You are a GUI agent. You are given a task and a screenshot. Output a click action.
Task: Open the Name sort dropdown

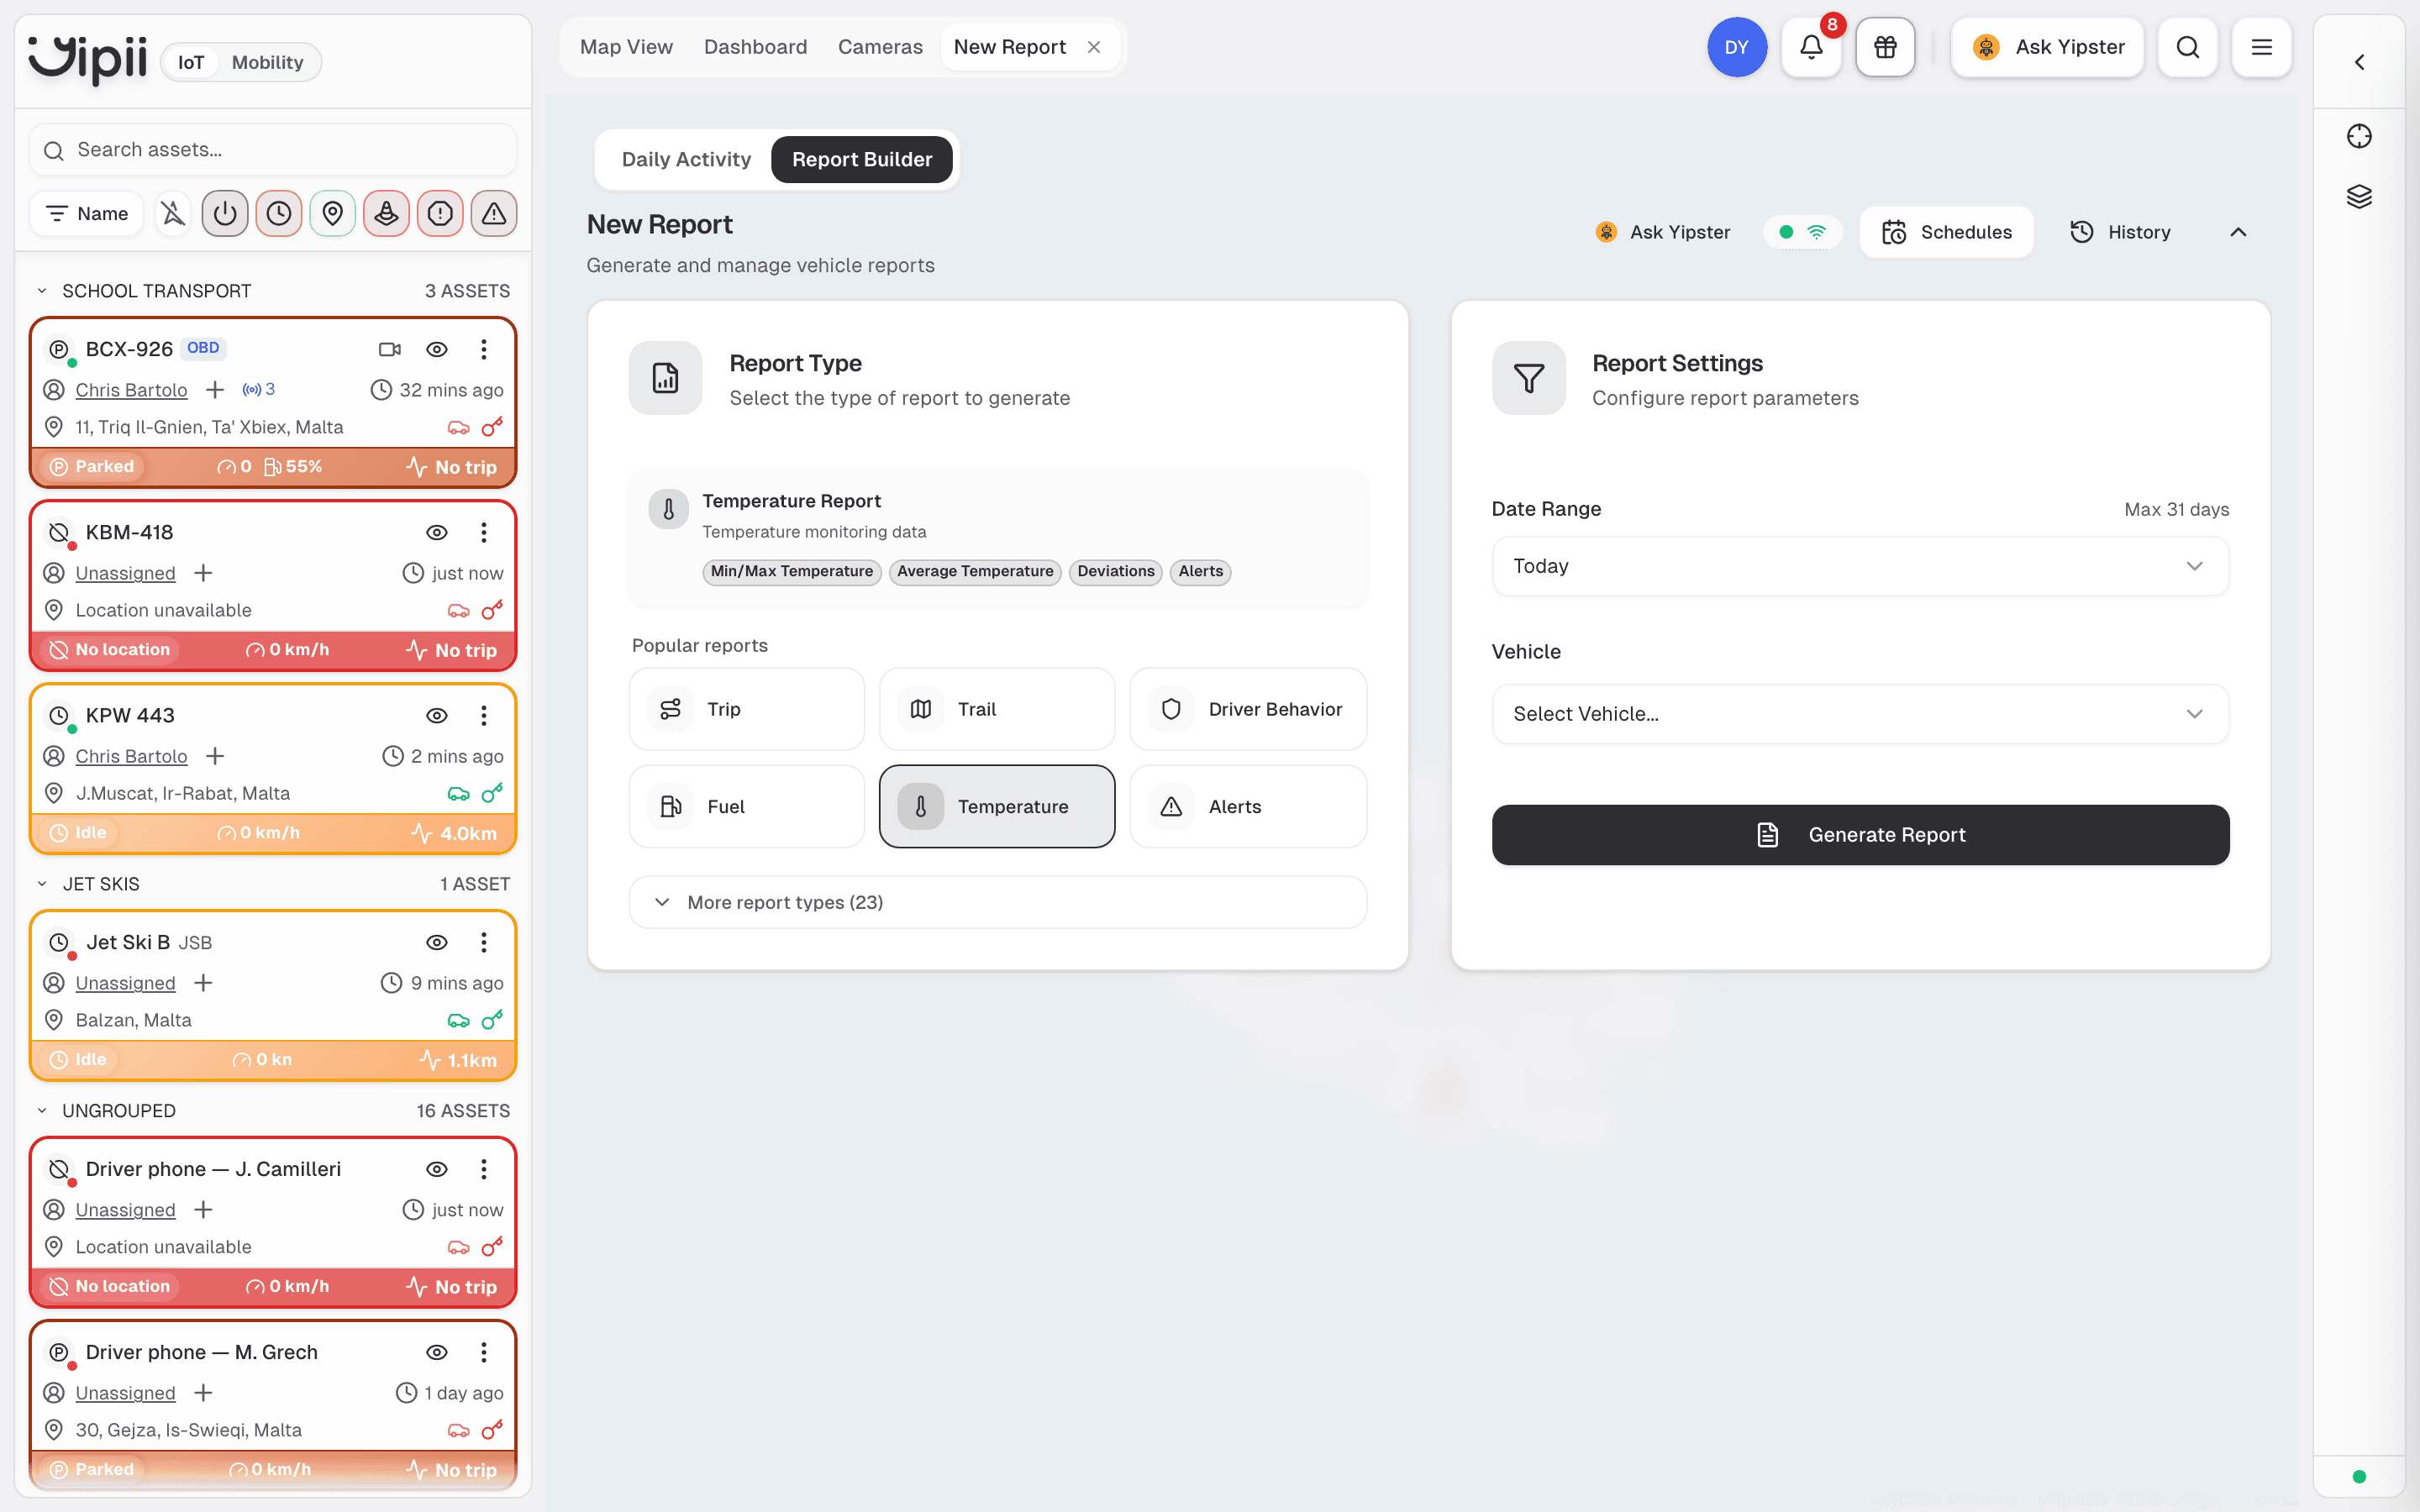click(88, 213)
